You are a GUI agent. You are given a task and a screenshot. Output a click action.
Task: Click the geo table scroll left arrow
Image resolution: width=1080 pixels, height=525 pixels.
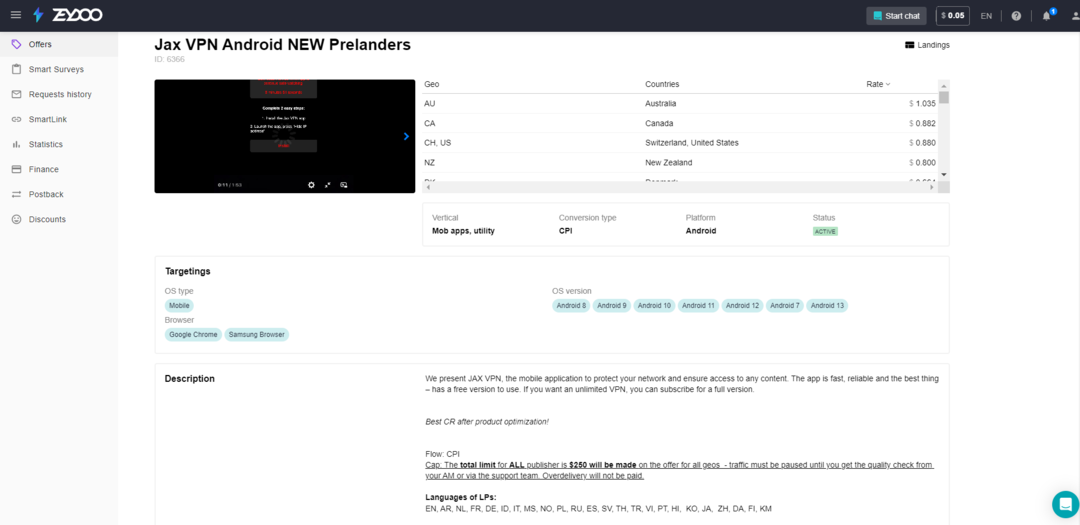pyautogui.click(x=428, y=187)
